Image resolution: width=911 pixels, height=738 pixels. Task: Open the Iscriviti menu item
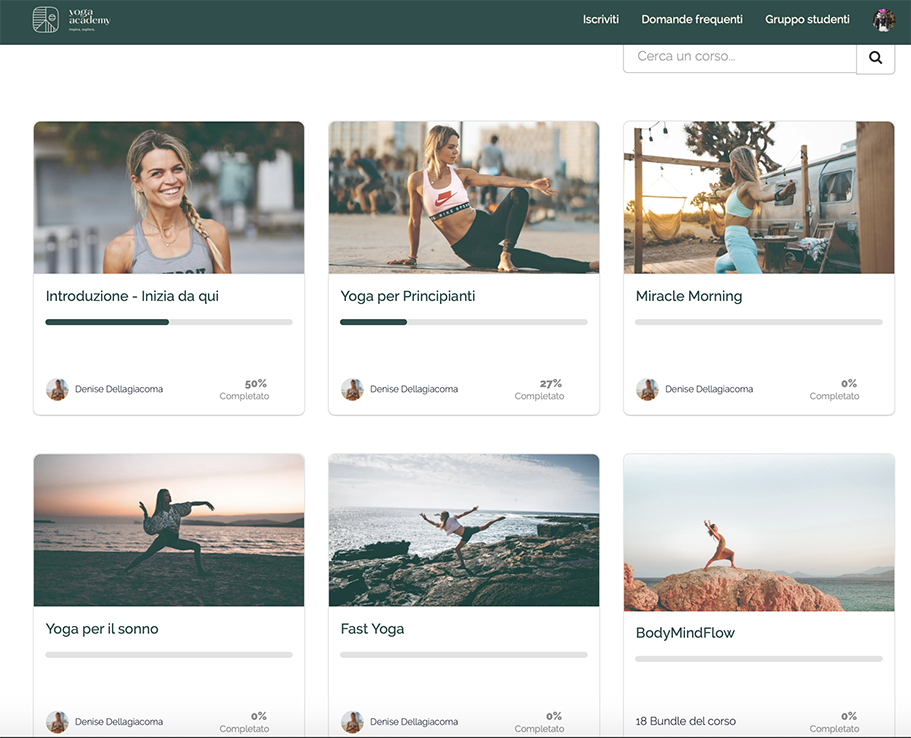coord(600,20)
